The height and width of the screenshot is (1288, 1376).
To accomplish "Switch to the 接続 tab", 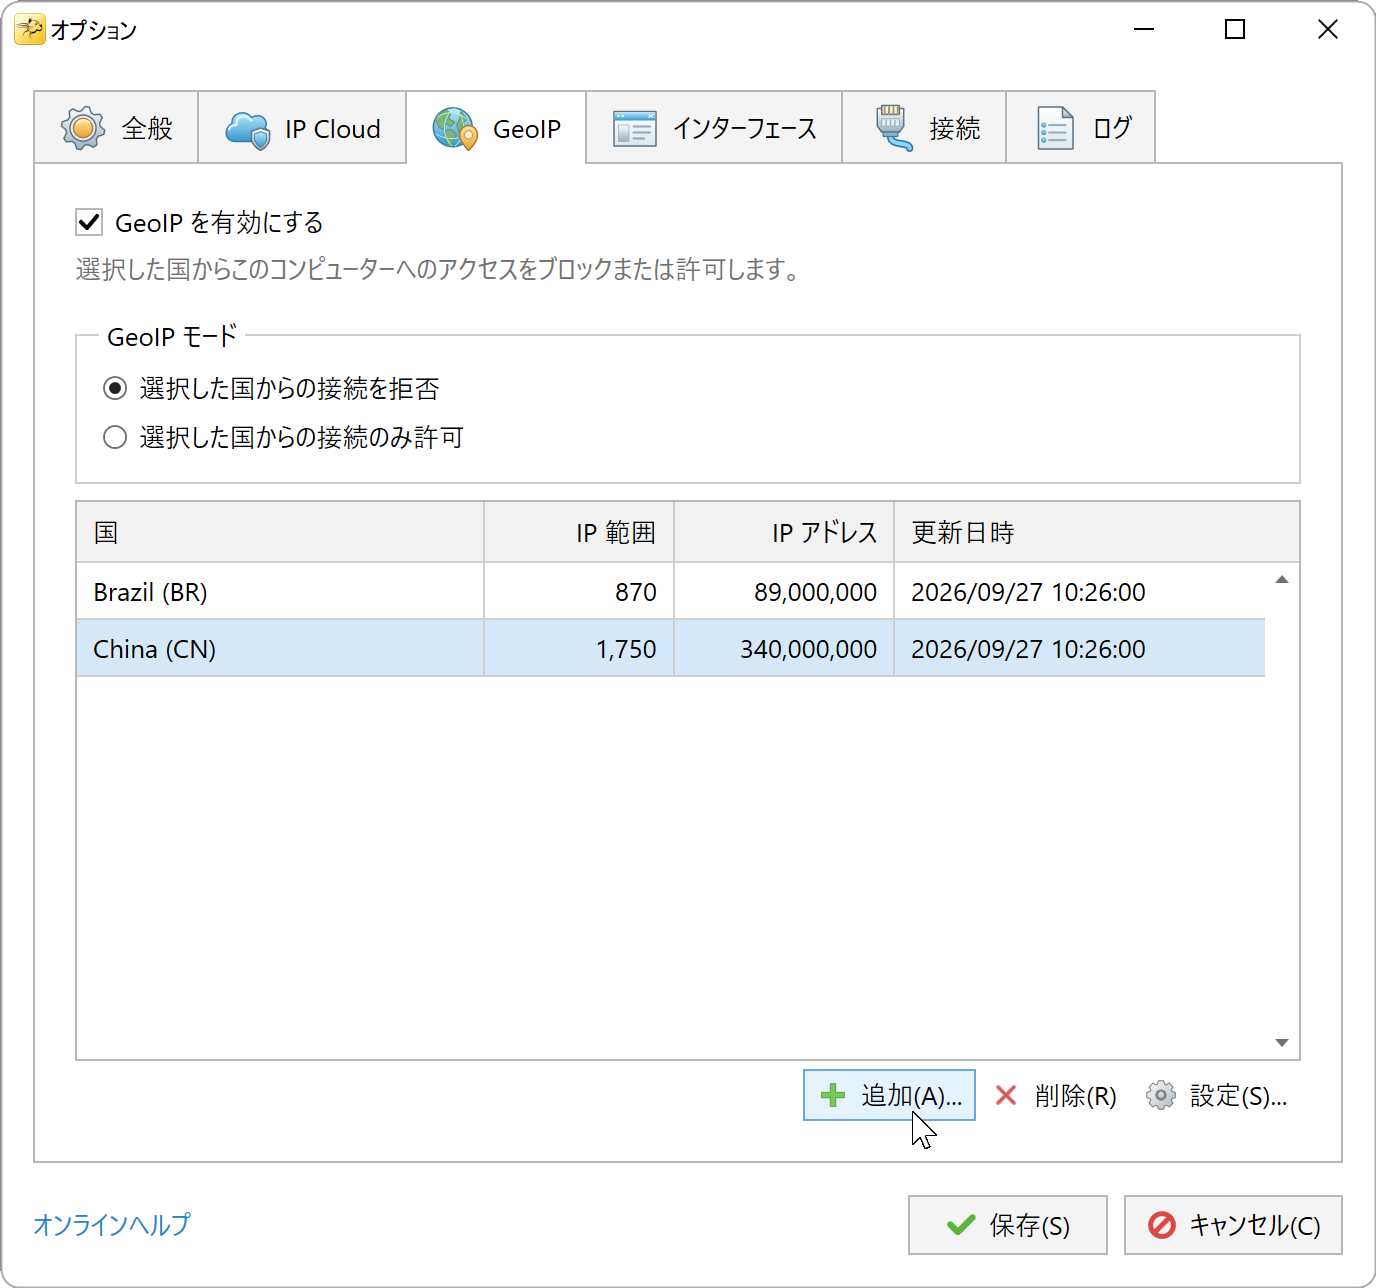I will [924, 128].
